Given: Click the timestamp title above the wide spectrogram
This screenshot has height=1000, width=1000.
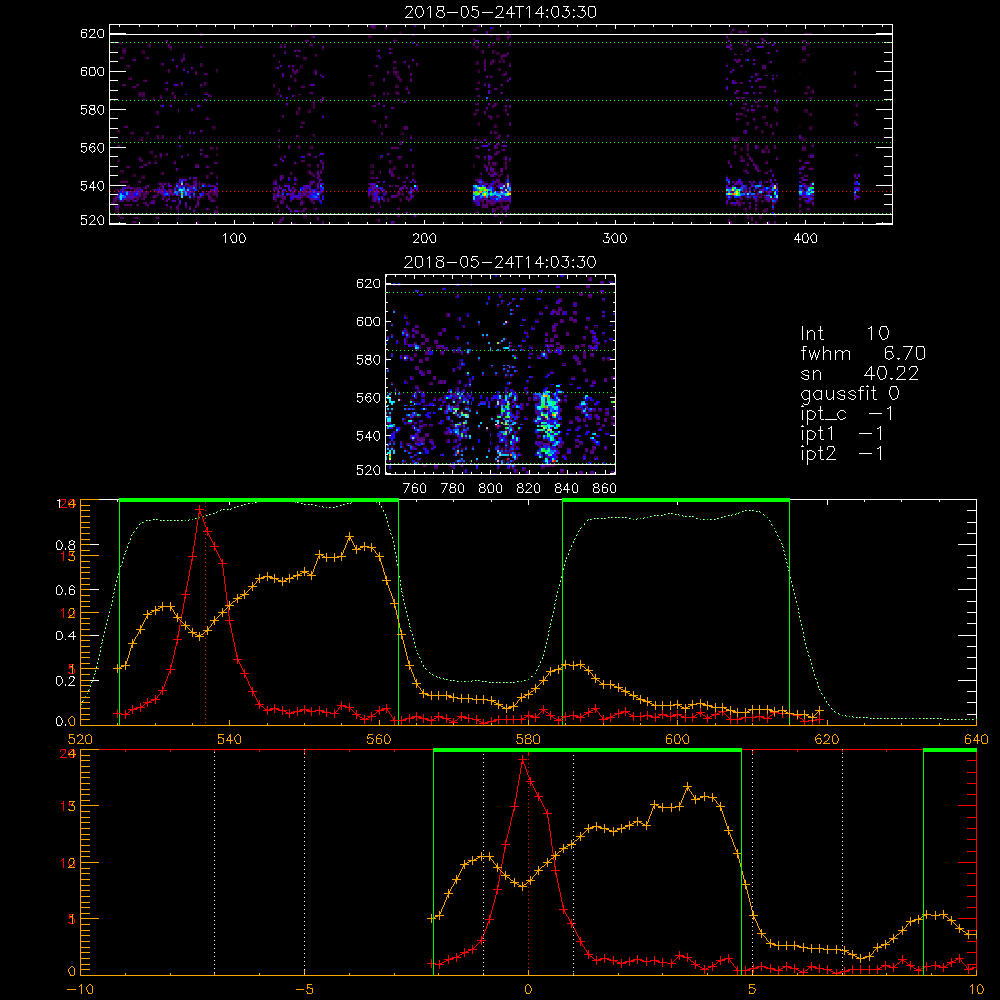Looking at the screenshot, I should [500, 12].
